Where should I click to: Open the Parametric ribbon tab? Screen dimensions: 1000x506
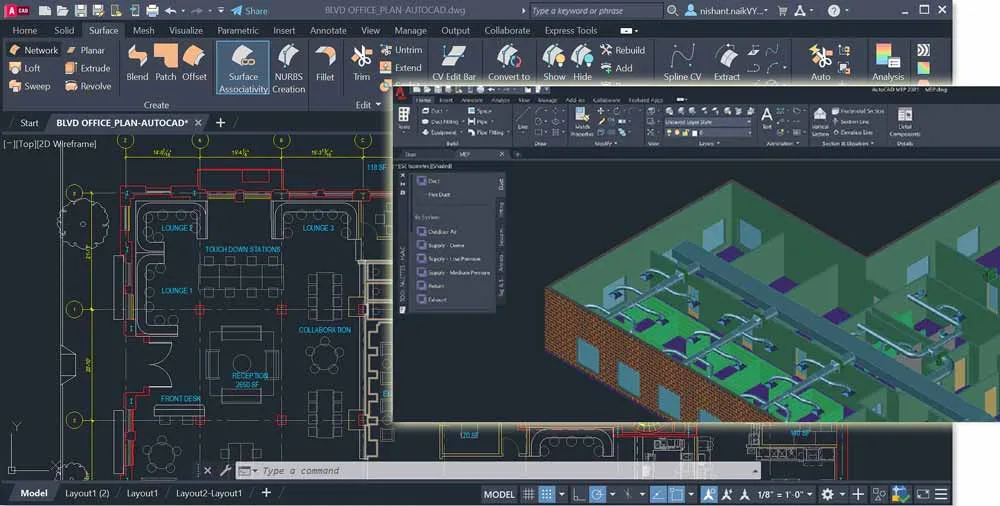237,30
